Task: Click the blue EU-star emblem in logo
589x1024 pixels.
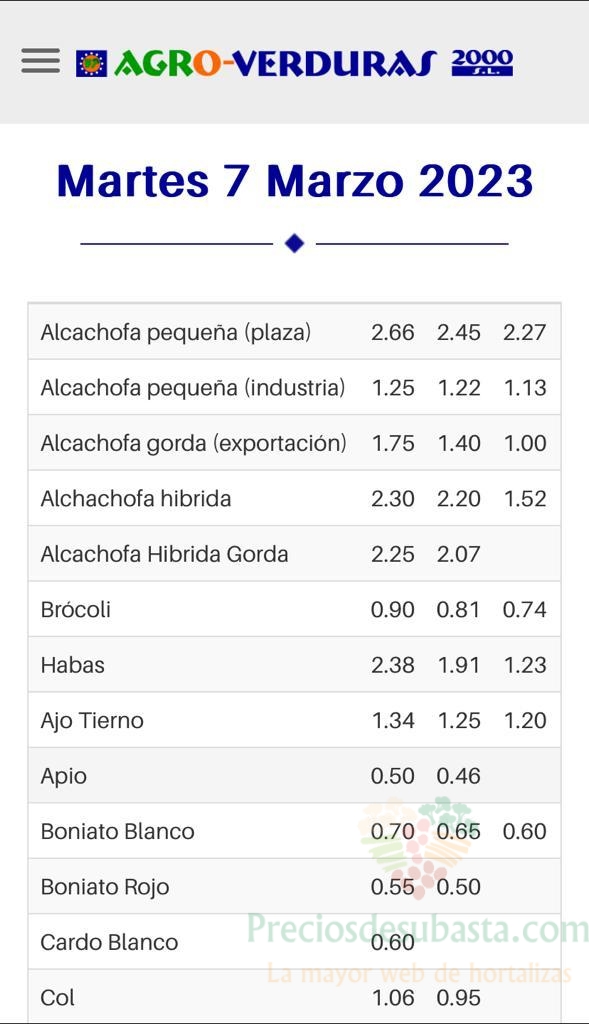Action: tap(91, 64)
